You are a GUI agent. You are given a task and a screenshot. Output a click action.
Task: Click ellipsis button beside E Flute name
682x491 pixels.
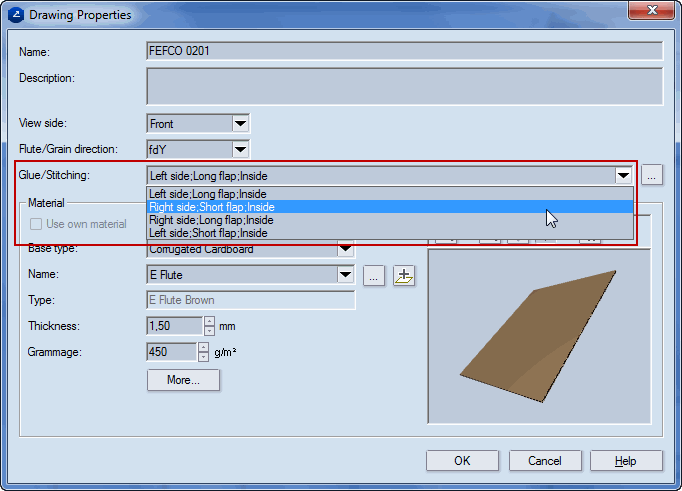[x=373, y=275]
